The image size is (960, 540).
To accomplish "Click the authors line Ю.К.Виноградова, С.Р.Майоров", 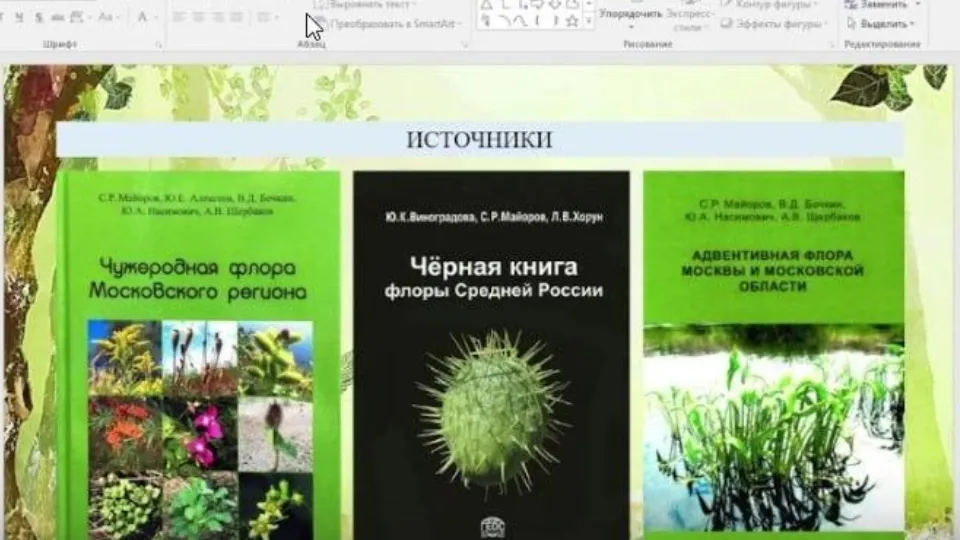I will (493, 217).
